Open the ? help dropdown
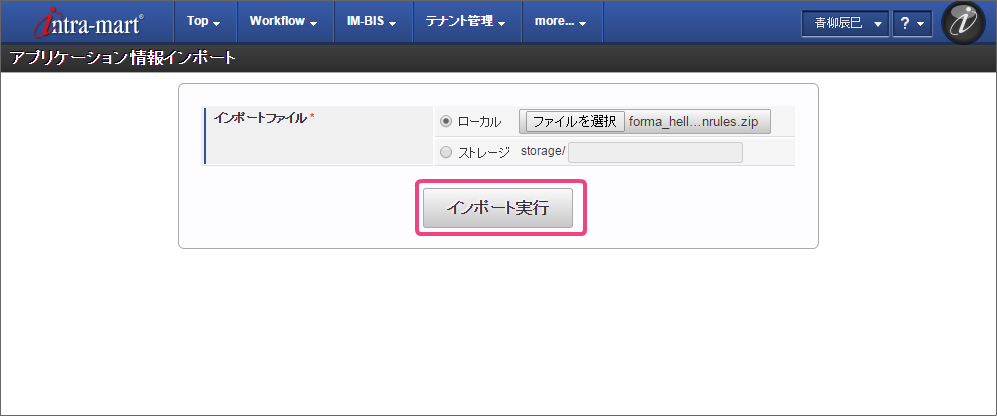This screenshot has width=997, height=416. tap(912, 24)
